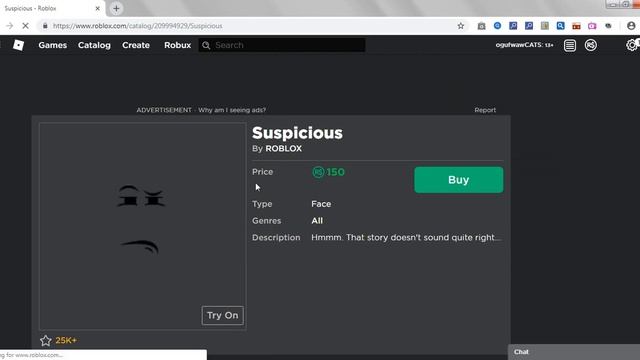Click Why am I seeing ads
The width and height of the screenshot is (640, 360).
(232, 110)
